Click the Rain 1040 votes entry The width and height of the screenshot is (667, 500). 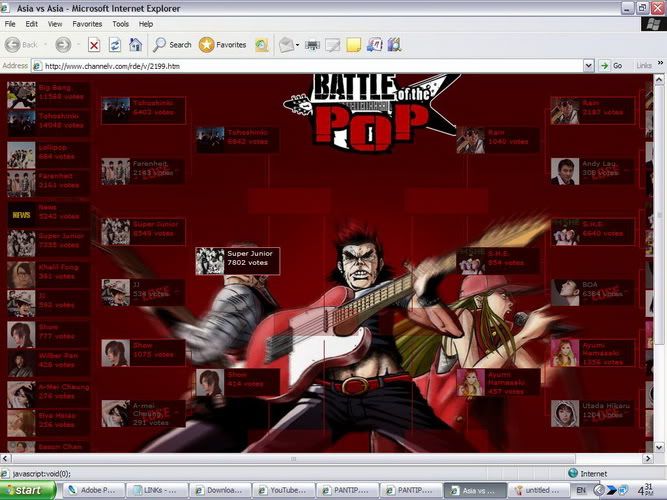click(x=498, y=140)
